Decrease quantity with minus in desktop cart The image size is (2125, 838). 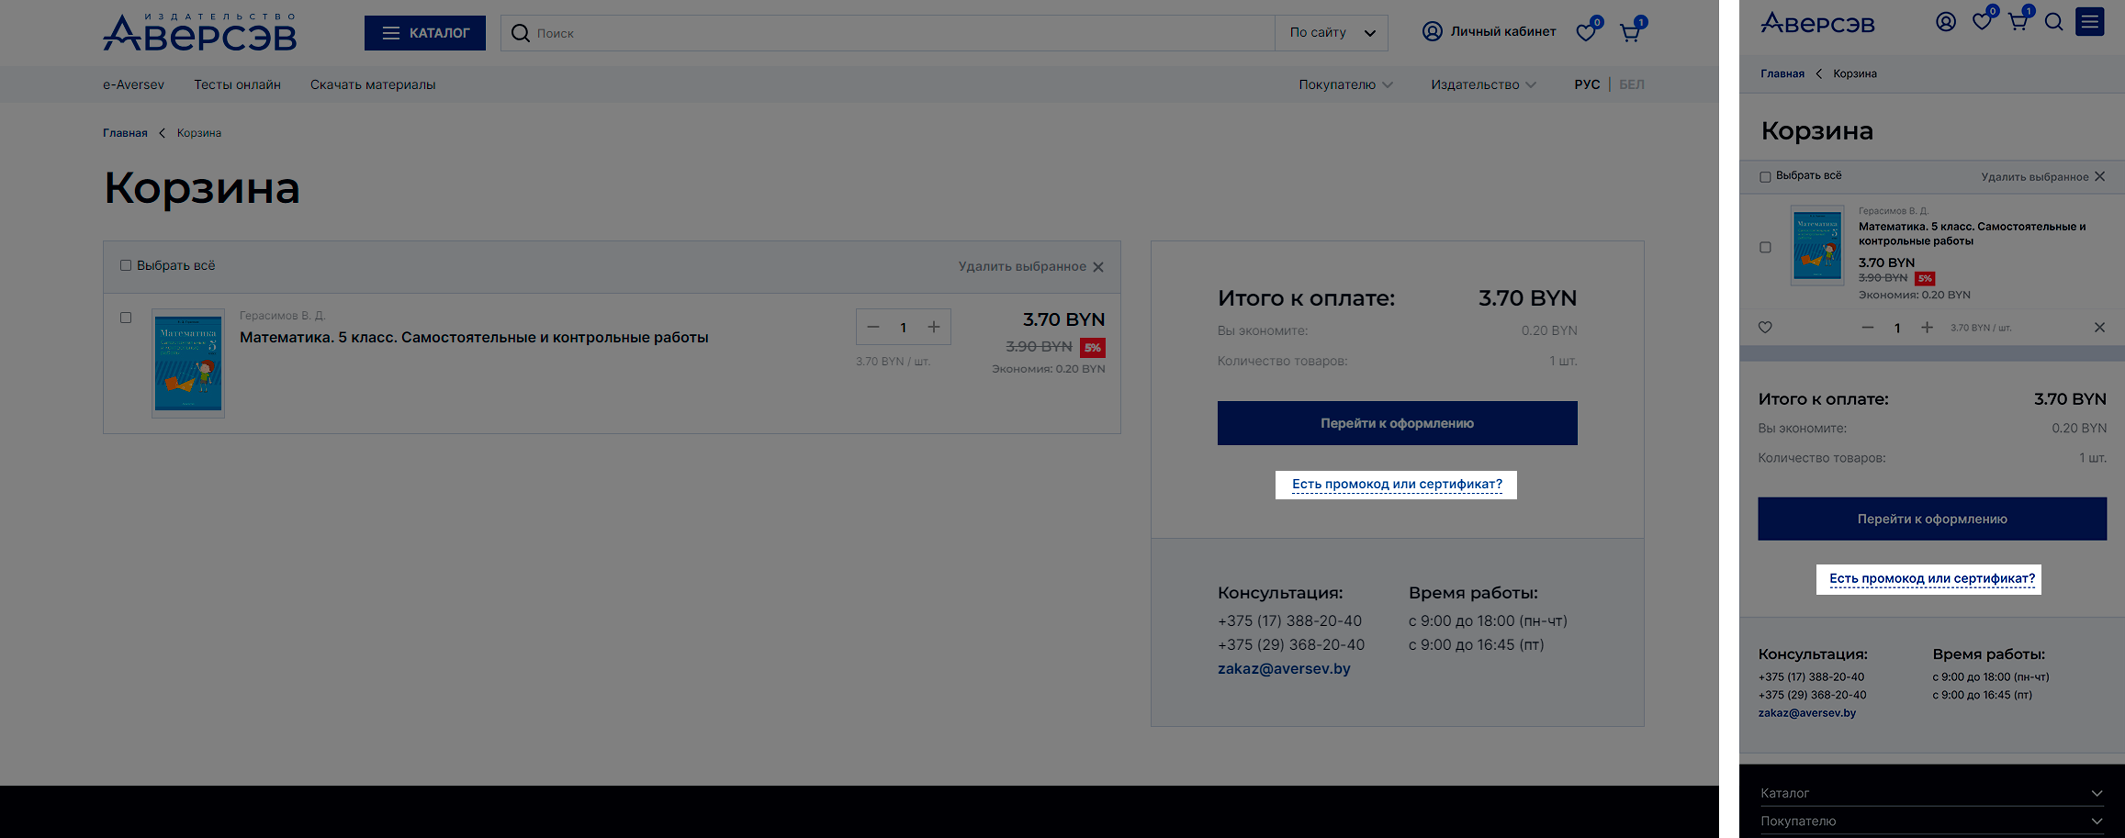pos(873,327)
